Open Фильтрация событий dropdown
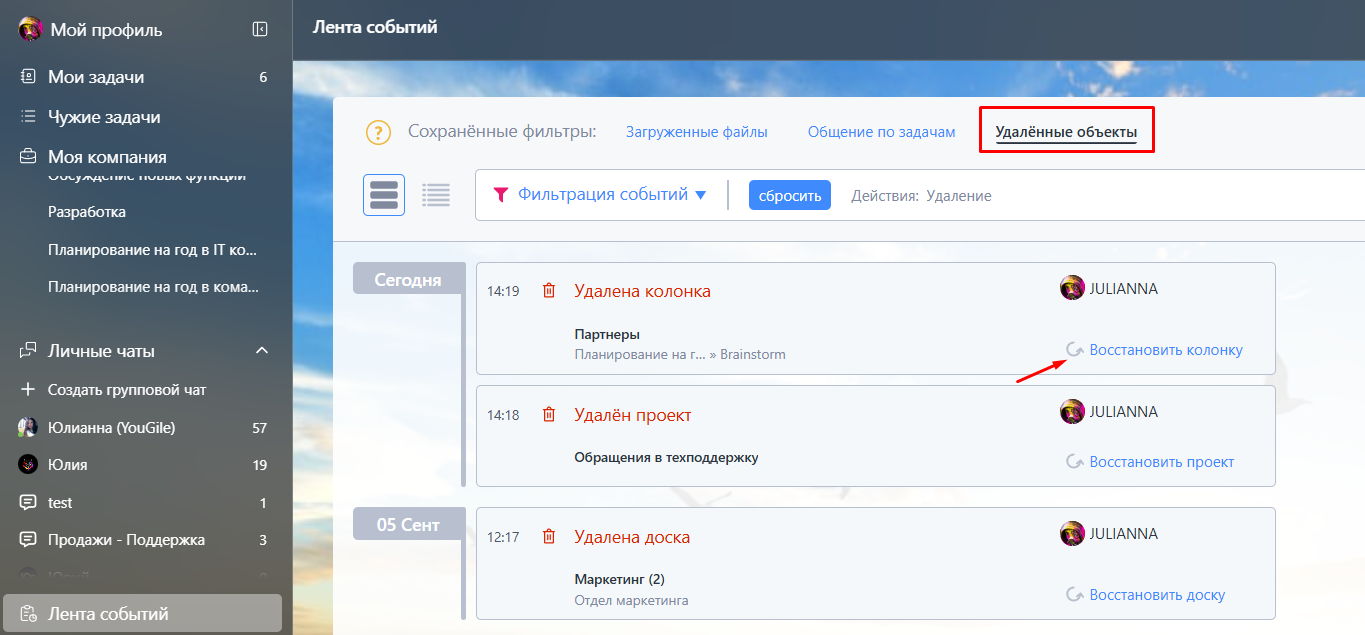This screenshot has width=1365, height=635. (612, 195)
